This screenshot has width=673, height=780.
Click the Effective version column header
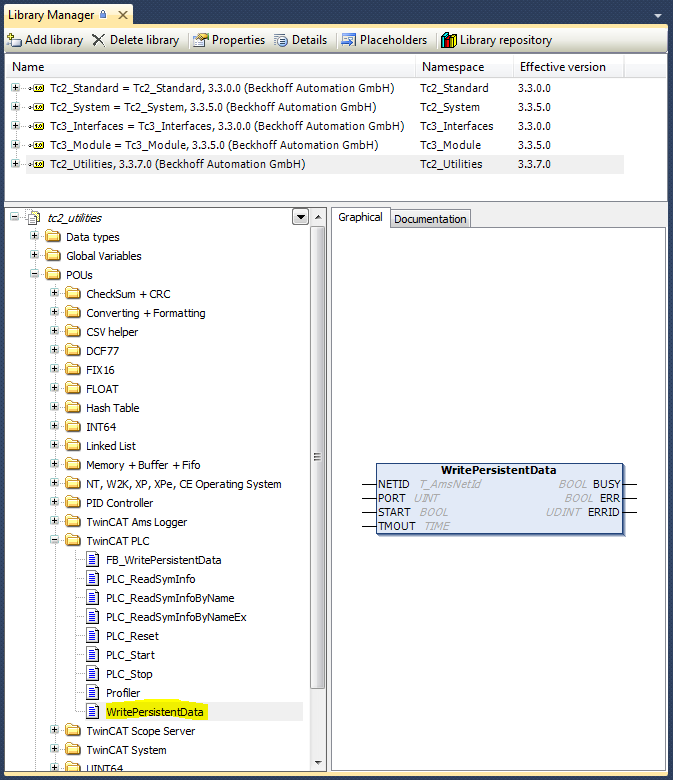563,67
